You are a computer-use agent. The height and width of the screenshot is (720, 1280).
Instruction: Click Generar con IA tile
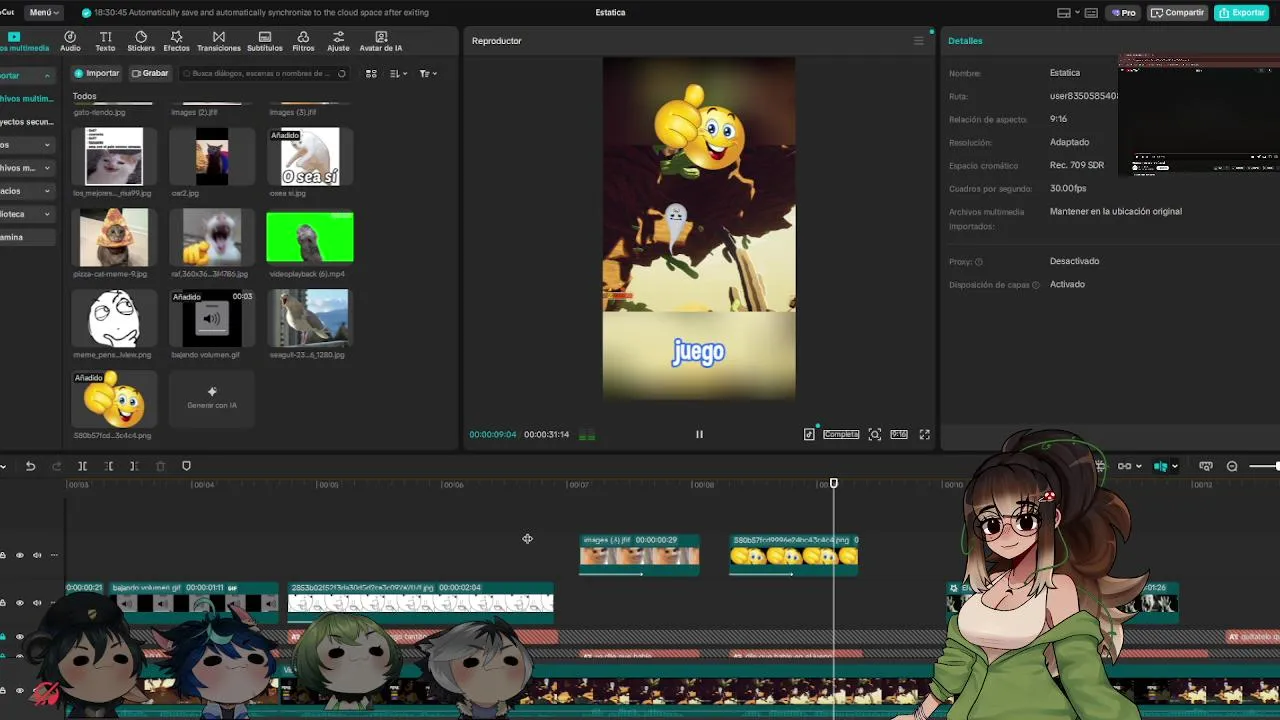[x=212, y=398]
